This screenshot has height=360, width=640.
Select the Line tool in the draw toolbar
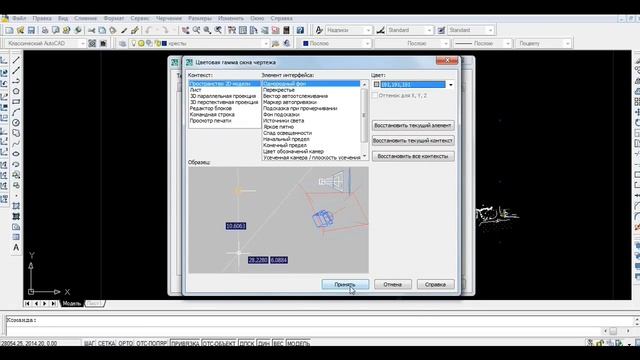(x=16, y=60)
